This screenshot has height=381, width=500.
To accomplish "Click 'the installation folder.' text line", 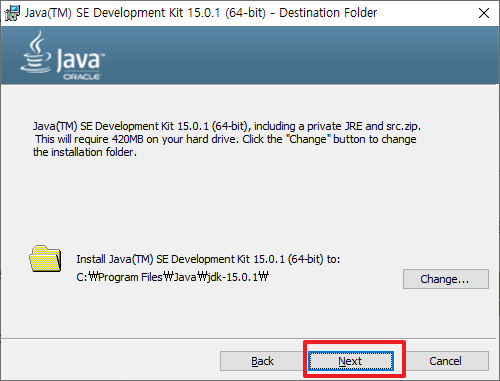I will tap(85, 152).
